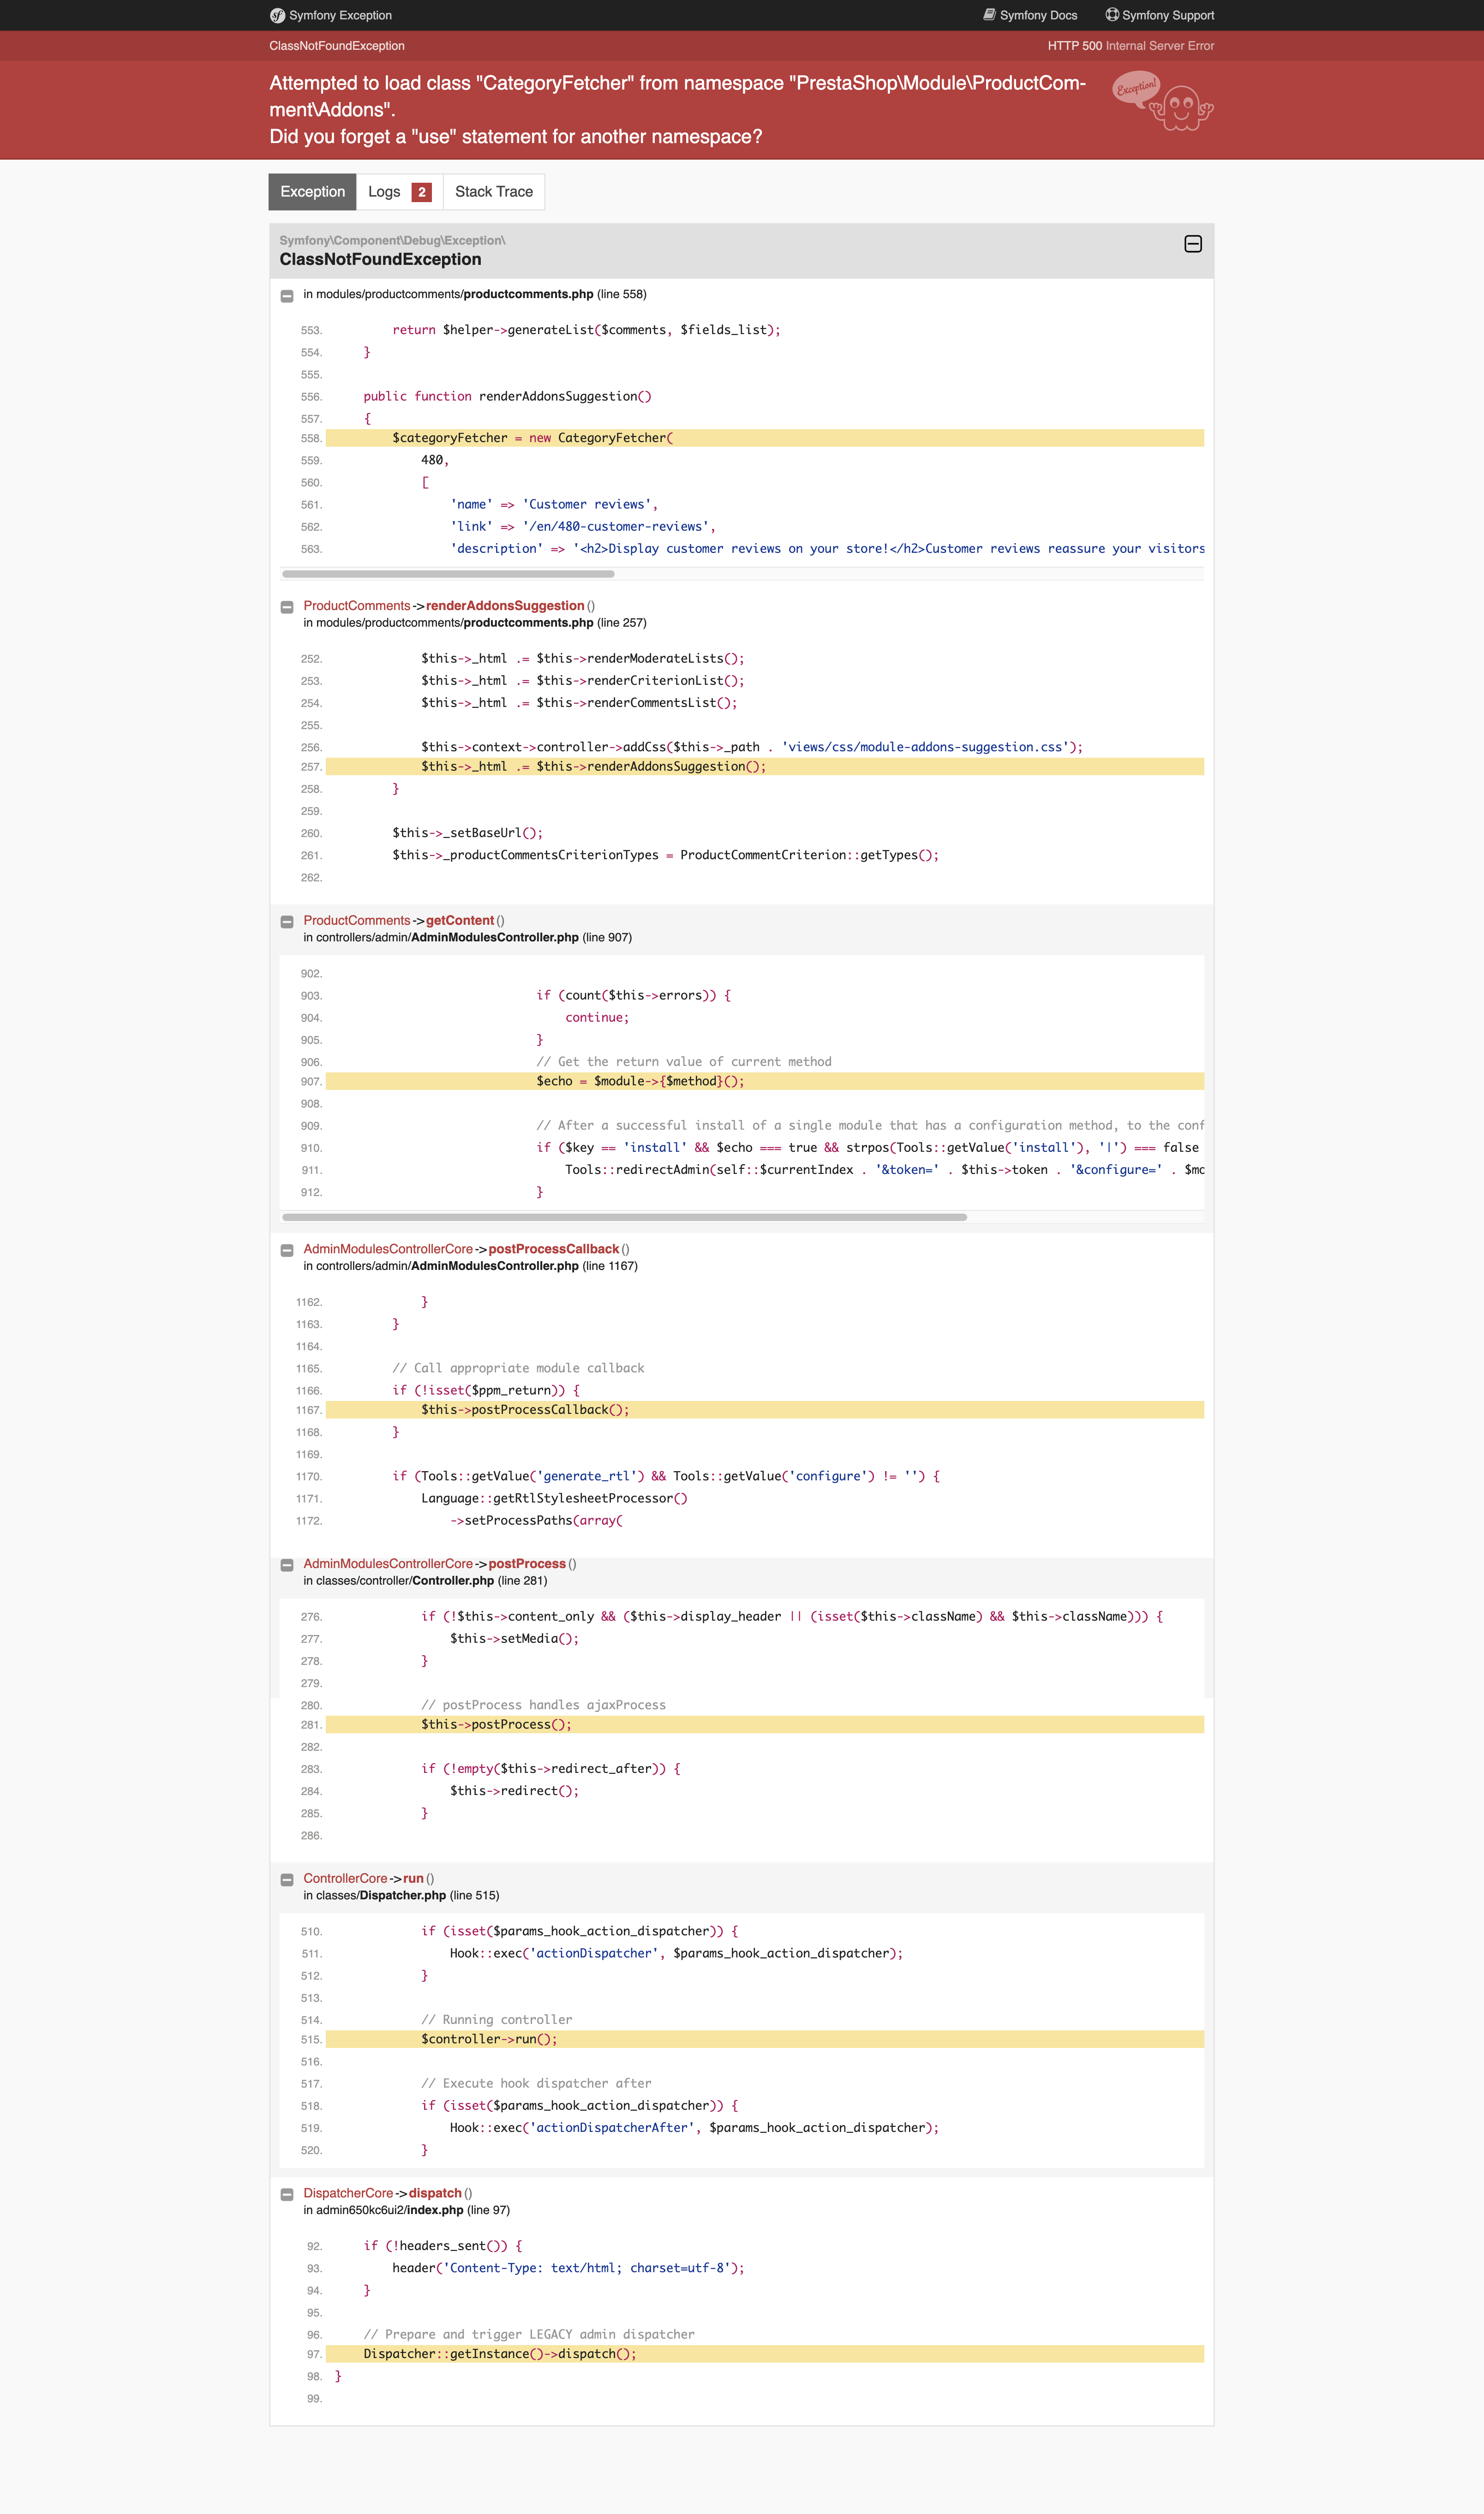Click the red Logs count badge
The image size is (1484, 2514).
tap(422, 192)
